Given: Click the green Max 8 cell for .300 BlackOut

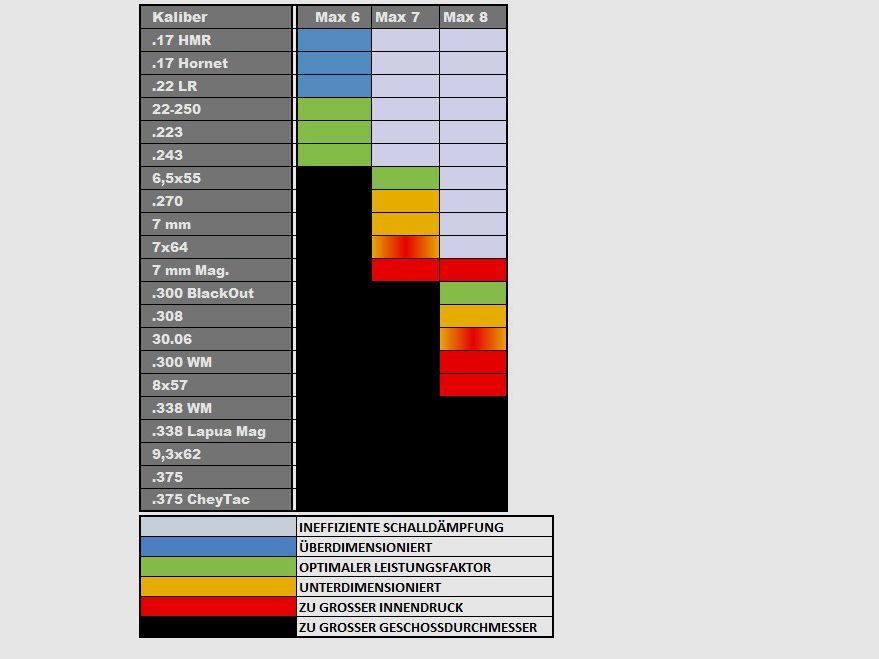Looking at the screenshot, I should click(473, 293).
